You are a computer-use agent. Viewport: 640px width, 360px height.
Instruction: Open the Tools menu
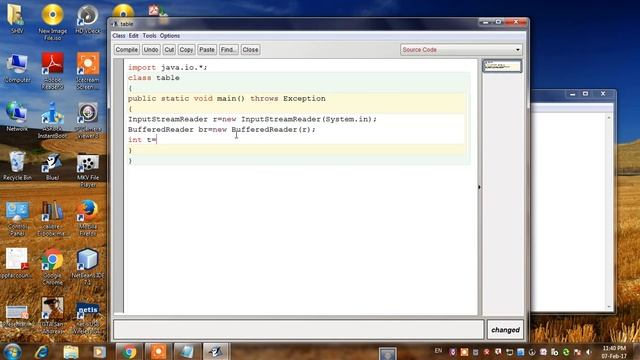pyautogui.click(x=149, y=36)
